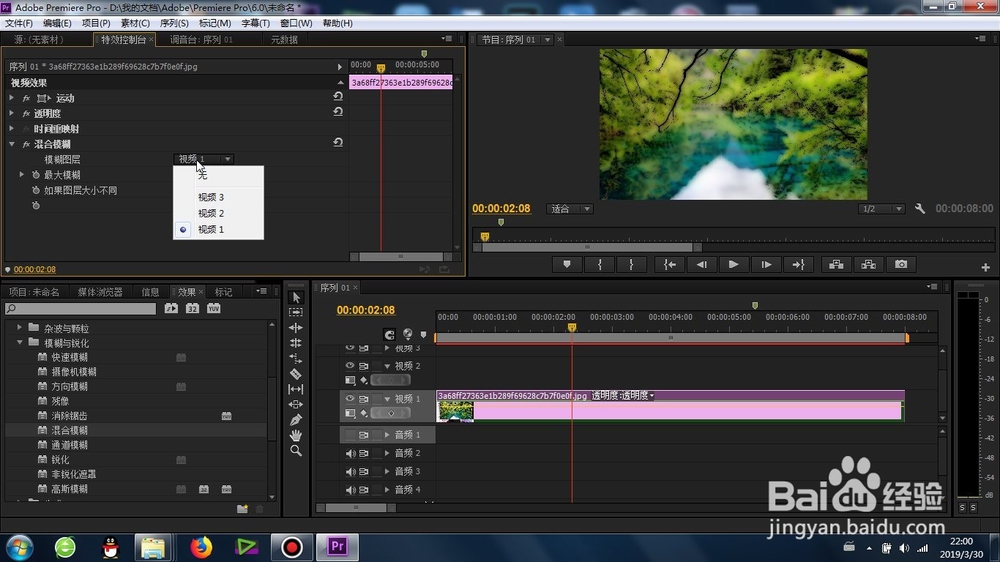This screenshot has width=1000, height=562.
Task: Step back one frame
Action: pos(702,264)
